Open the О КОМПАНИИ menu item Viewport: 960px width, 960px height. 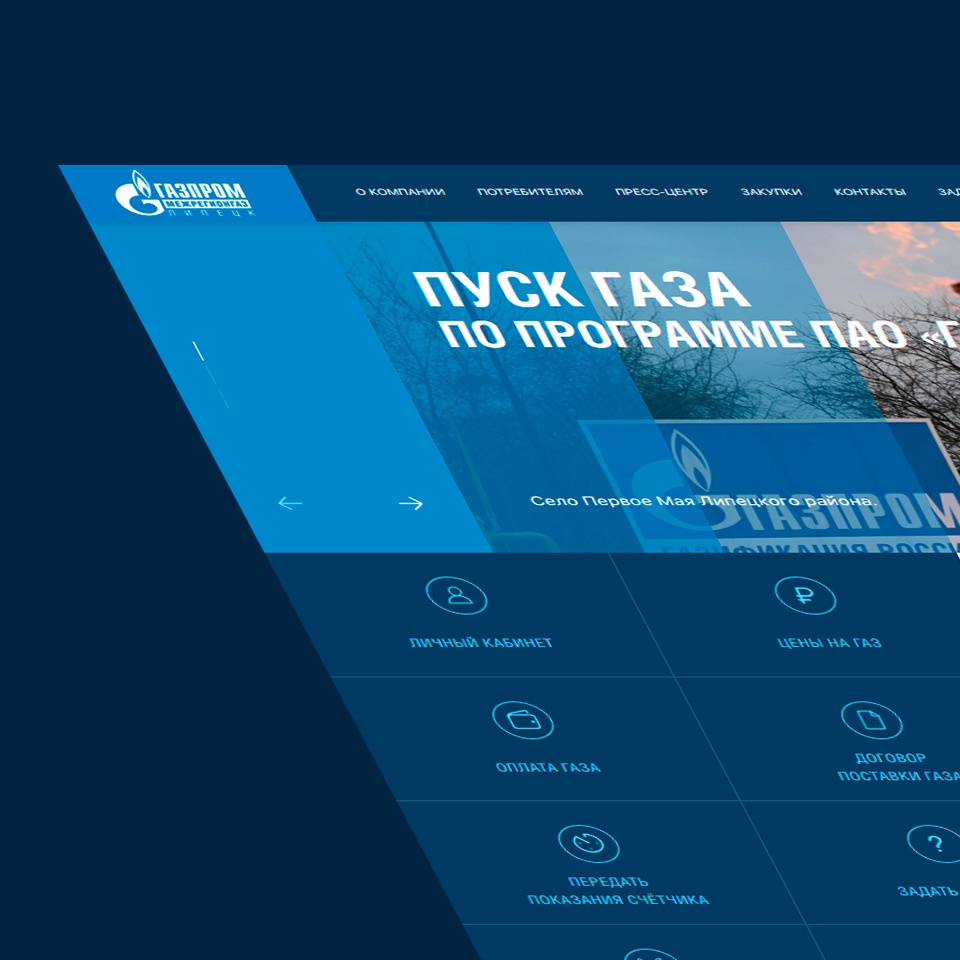click(x=400, y=192)
